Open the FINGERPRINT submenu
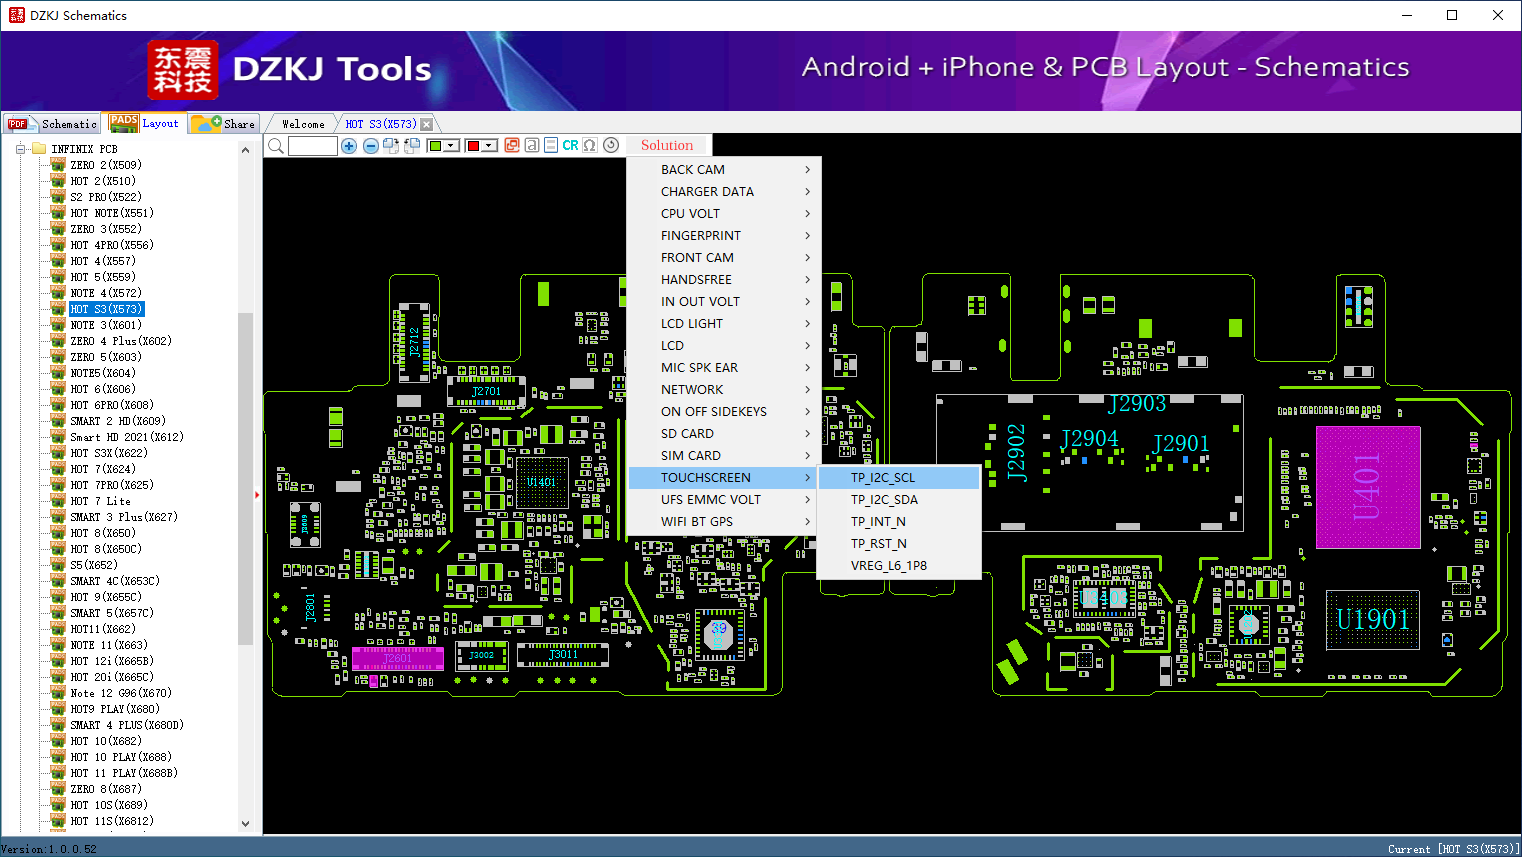This screenshot has width=1522, height=857. [x=724, y=236]
